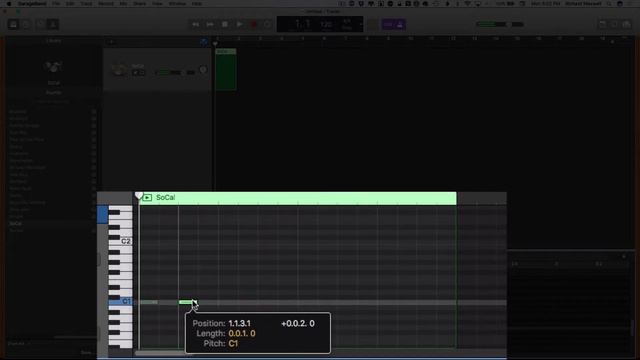Toggle the Smart Controls button
The height and width of the screenshot is (360, 640).
click(x=40, y=24)
